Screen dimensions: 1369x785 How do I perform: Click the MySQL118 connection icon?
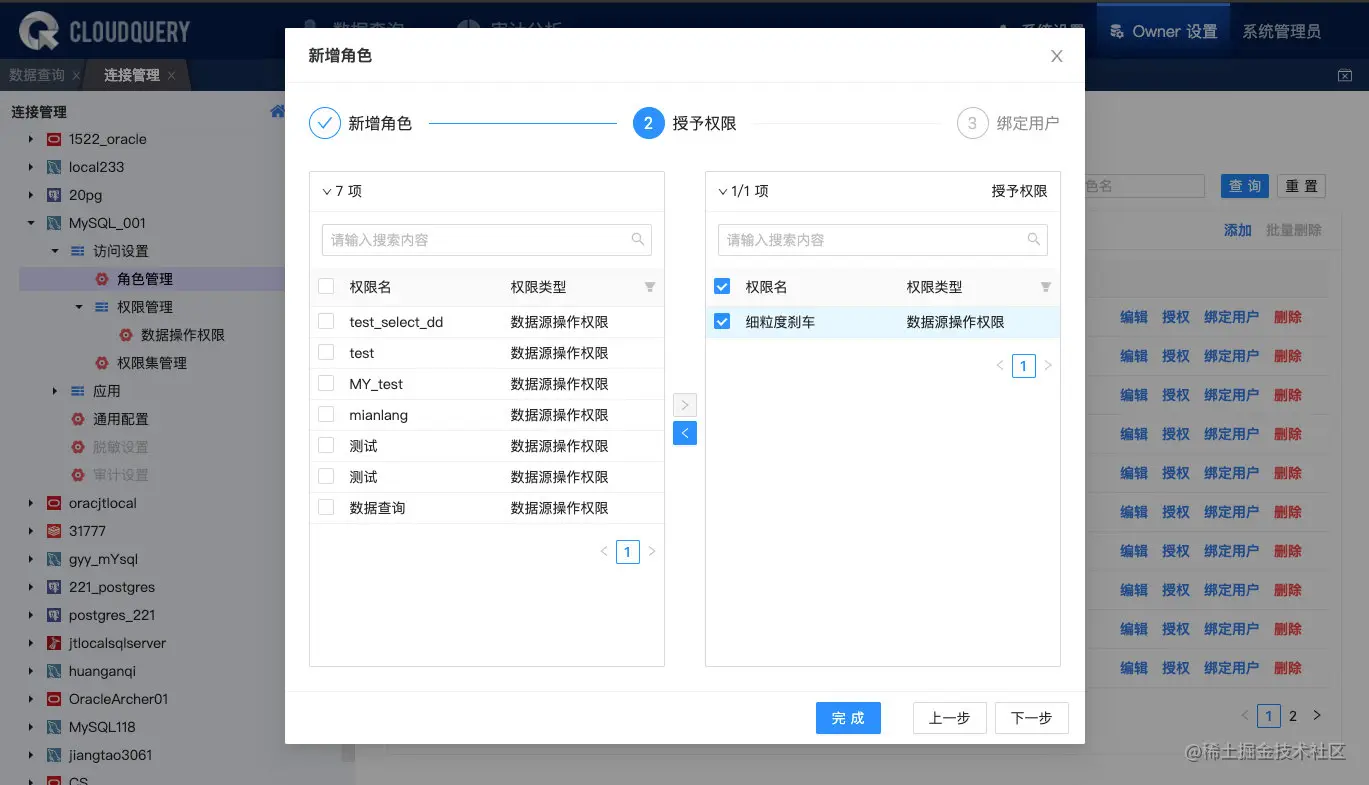pyautogui.click(x=54, y=727)
